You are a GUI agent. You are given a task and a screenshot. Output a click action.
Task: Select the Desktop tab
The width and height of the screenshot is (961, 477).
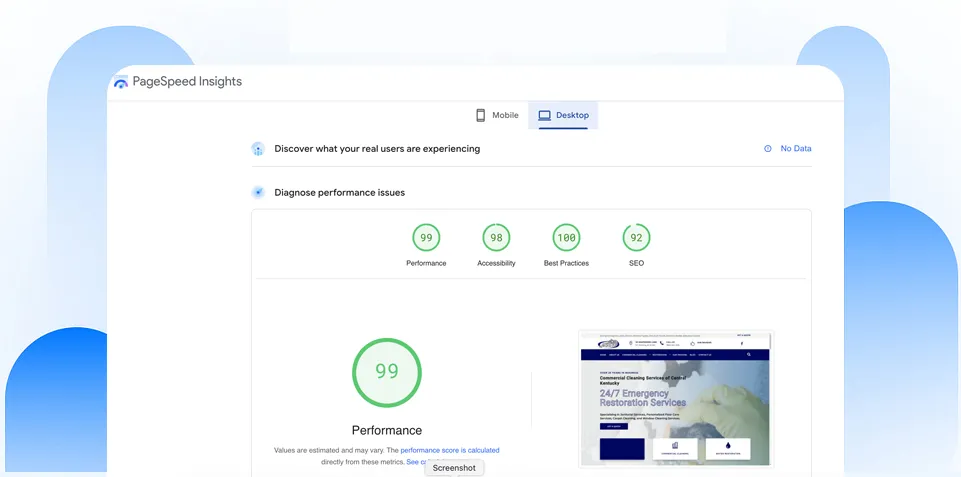(563, 115)
